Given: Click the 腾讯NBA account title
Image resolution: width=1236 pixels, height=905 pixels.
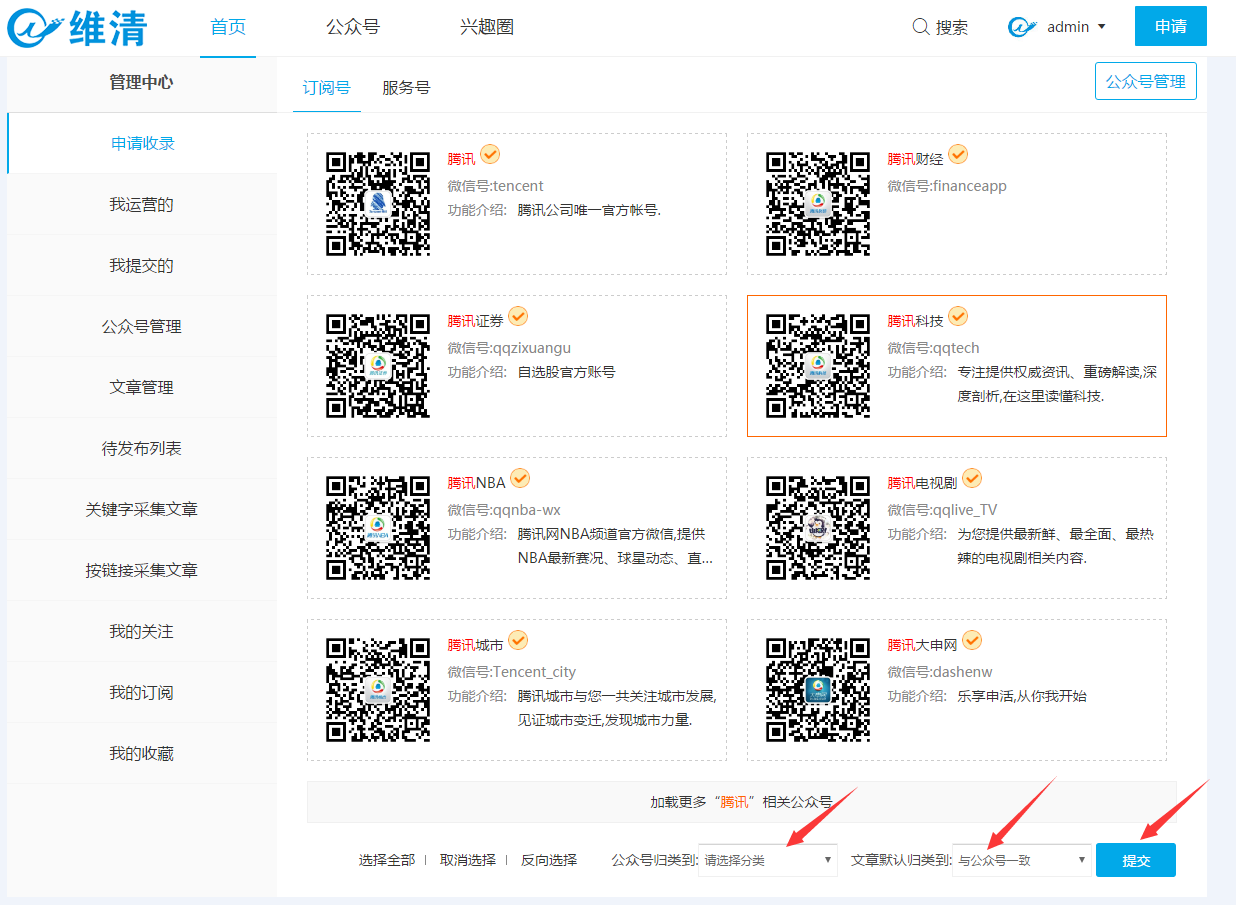Looking at the screenshot, I should pos(477,483).
